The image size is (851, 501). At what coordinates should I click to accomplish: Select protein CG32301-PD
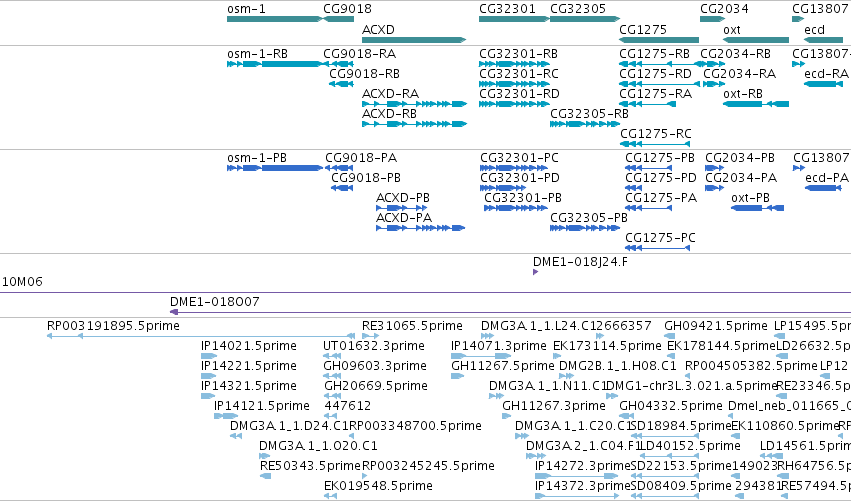point(503,188)
